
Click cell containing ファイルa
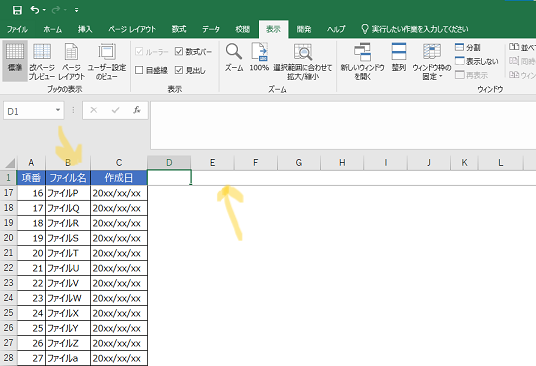[x=68, y=358]
